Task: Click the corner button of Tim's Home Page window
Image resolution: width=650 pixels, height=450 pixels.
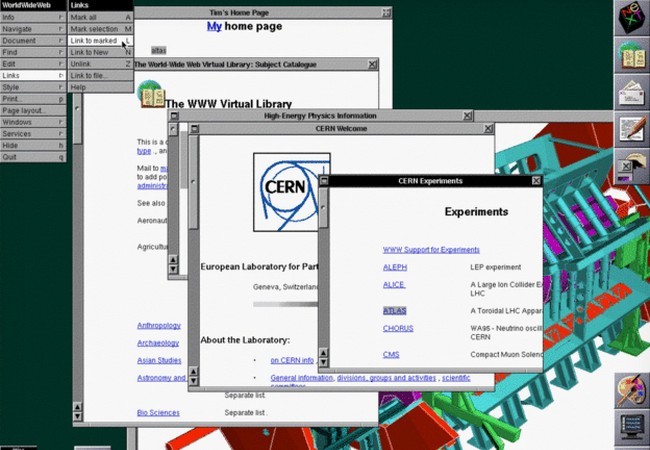Action: pyautogui.click(x=386, y=12)
